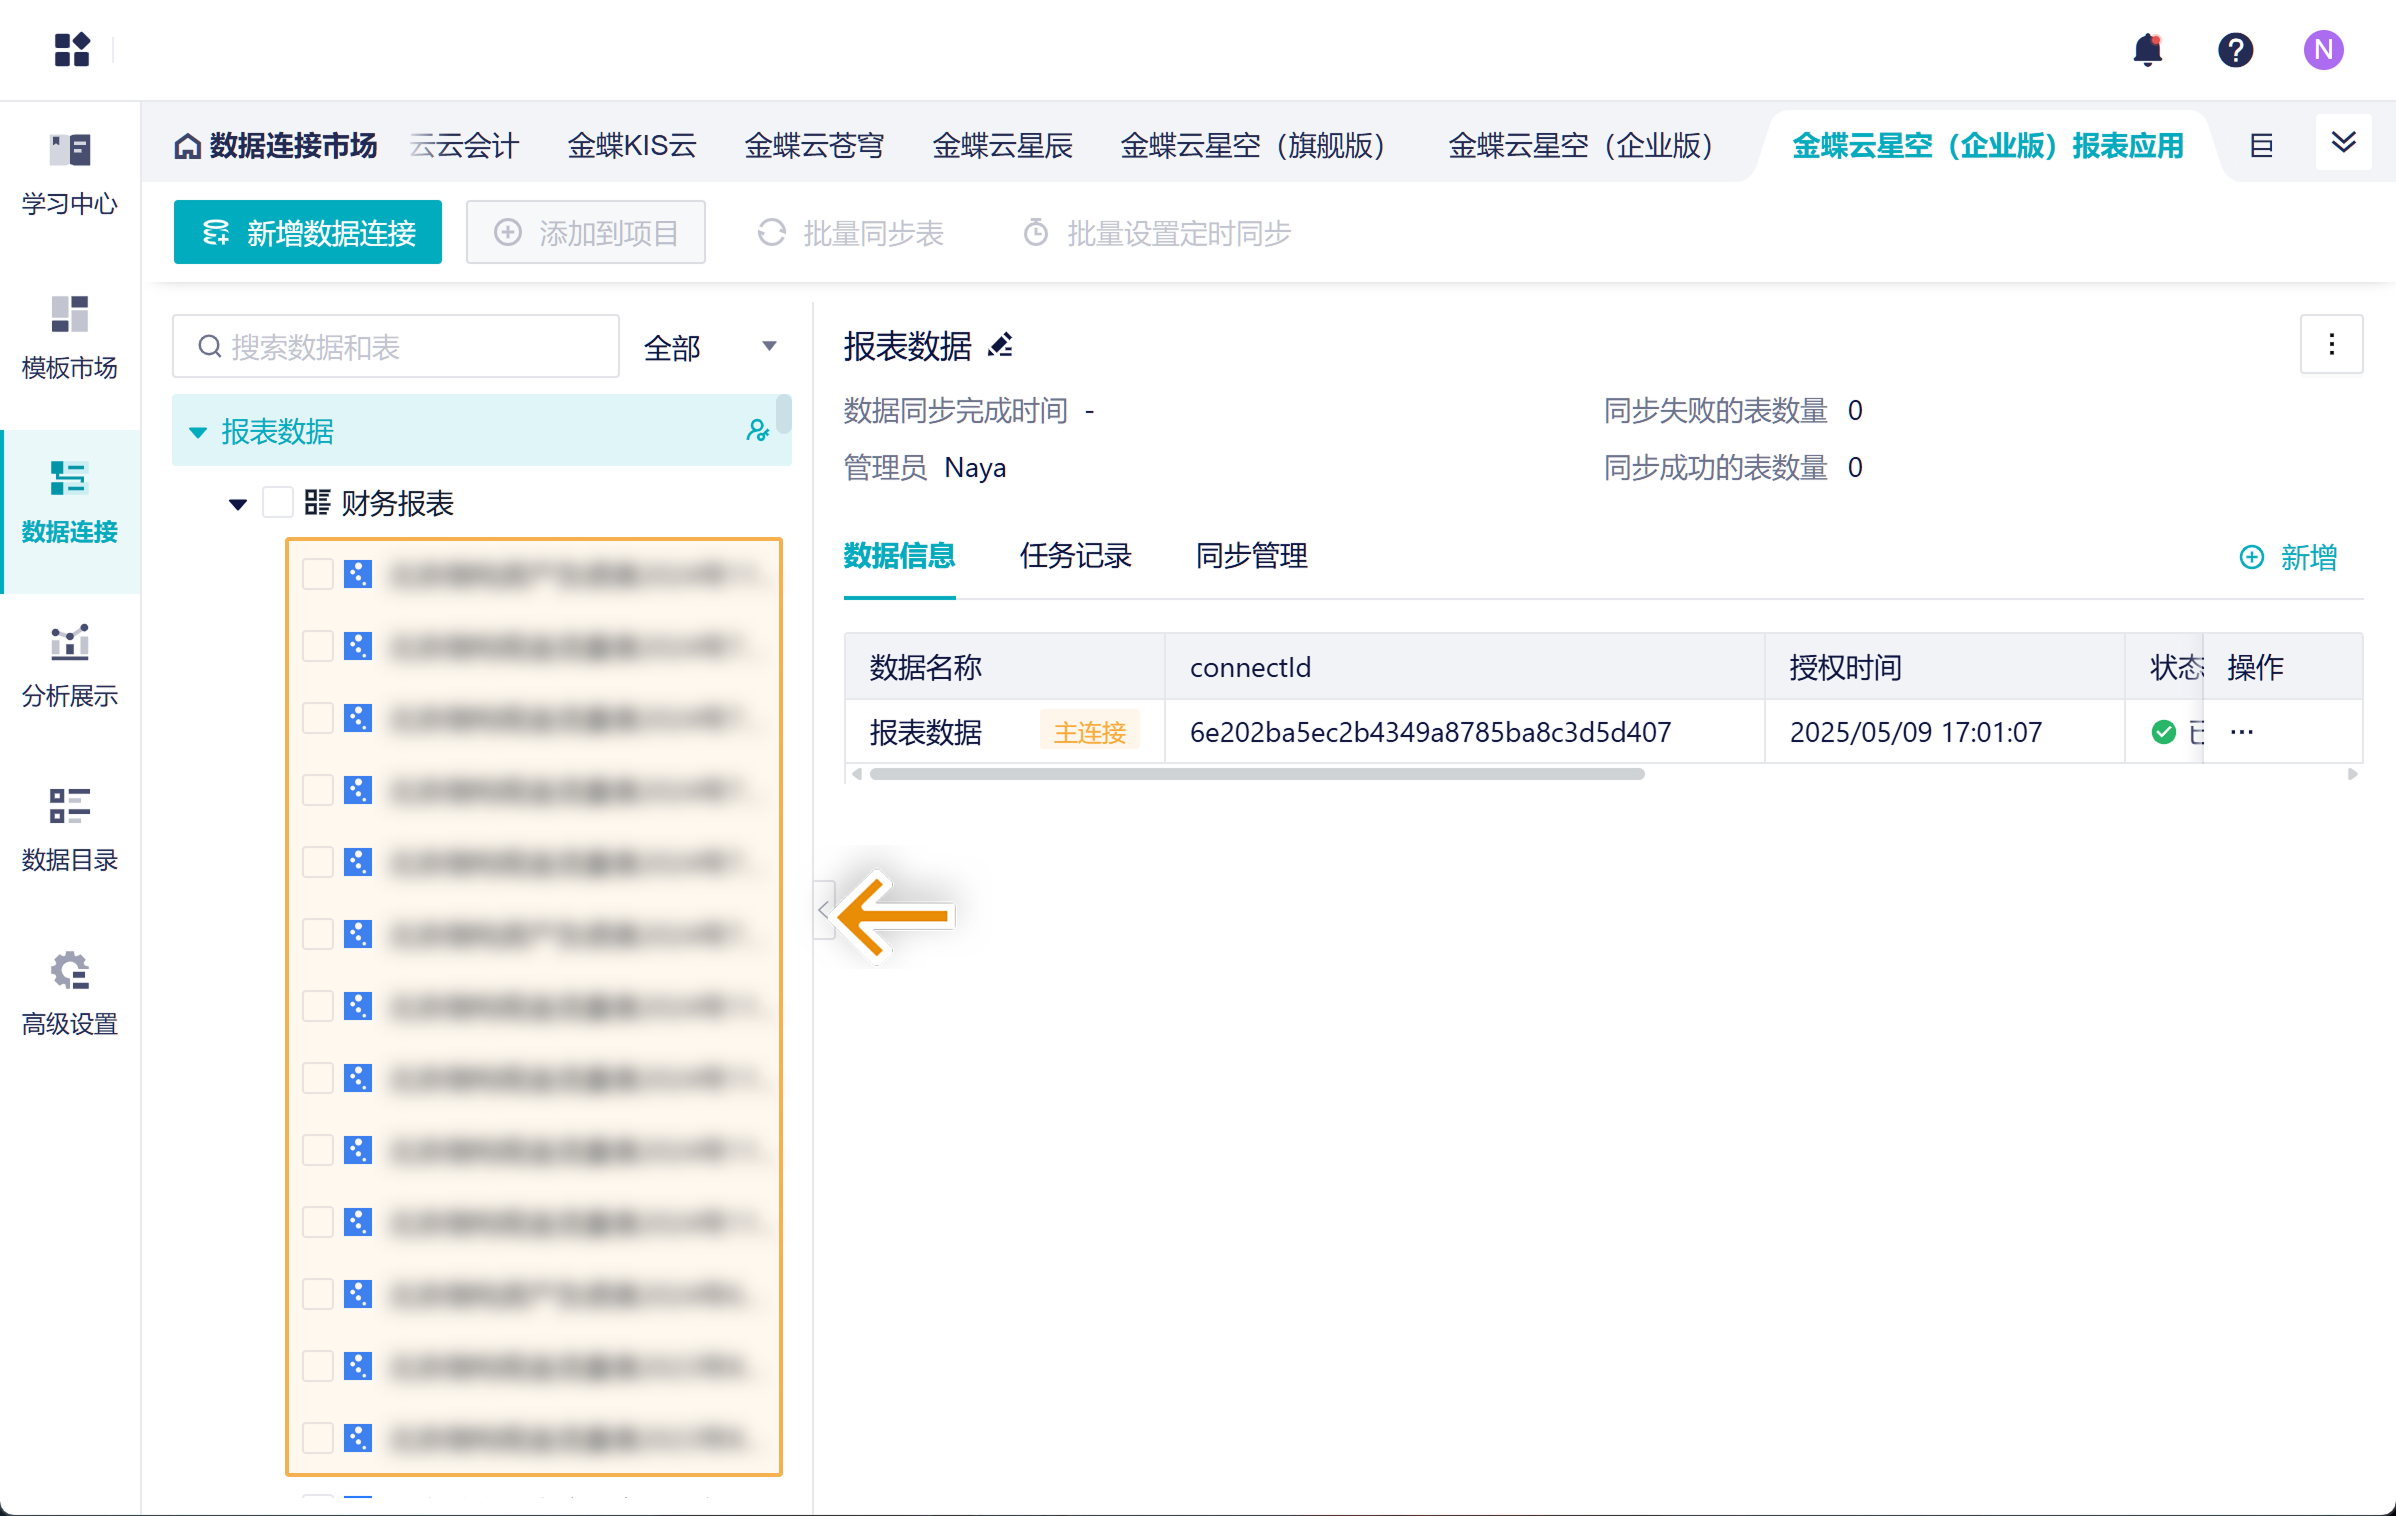
Task: Click the administrator name Naya
Action: (975, 468)
